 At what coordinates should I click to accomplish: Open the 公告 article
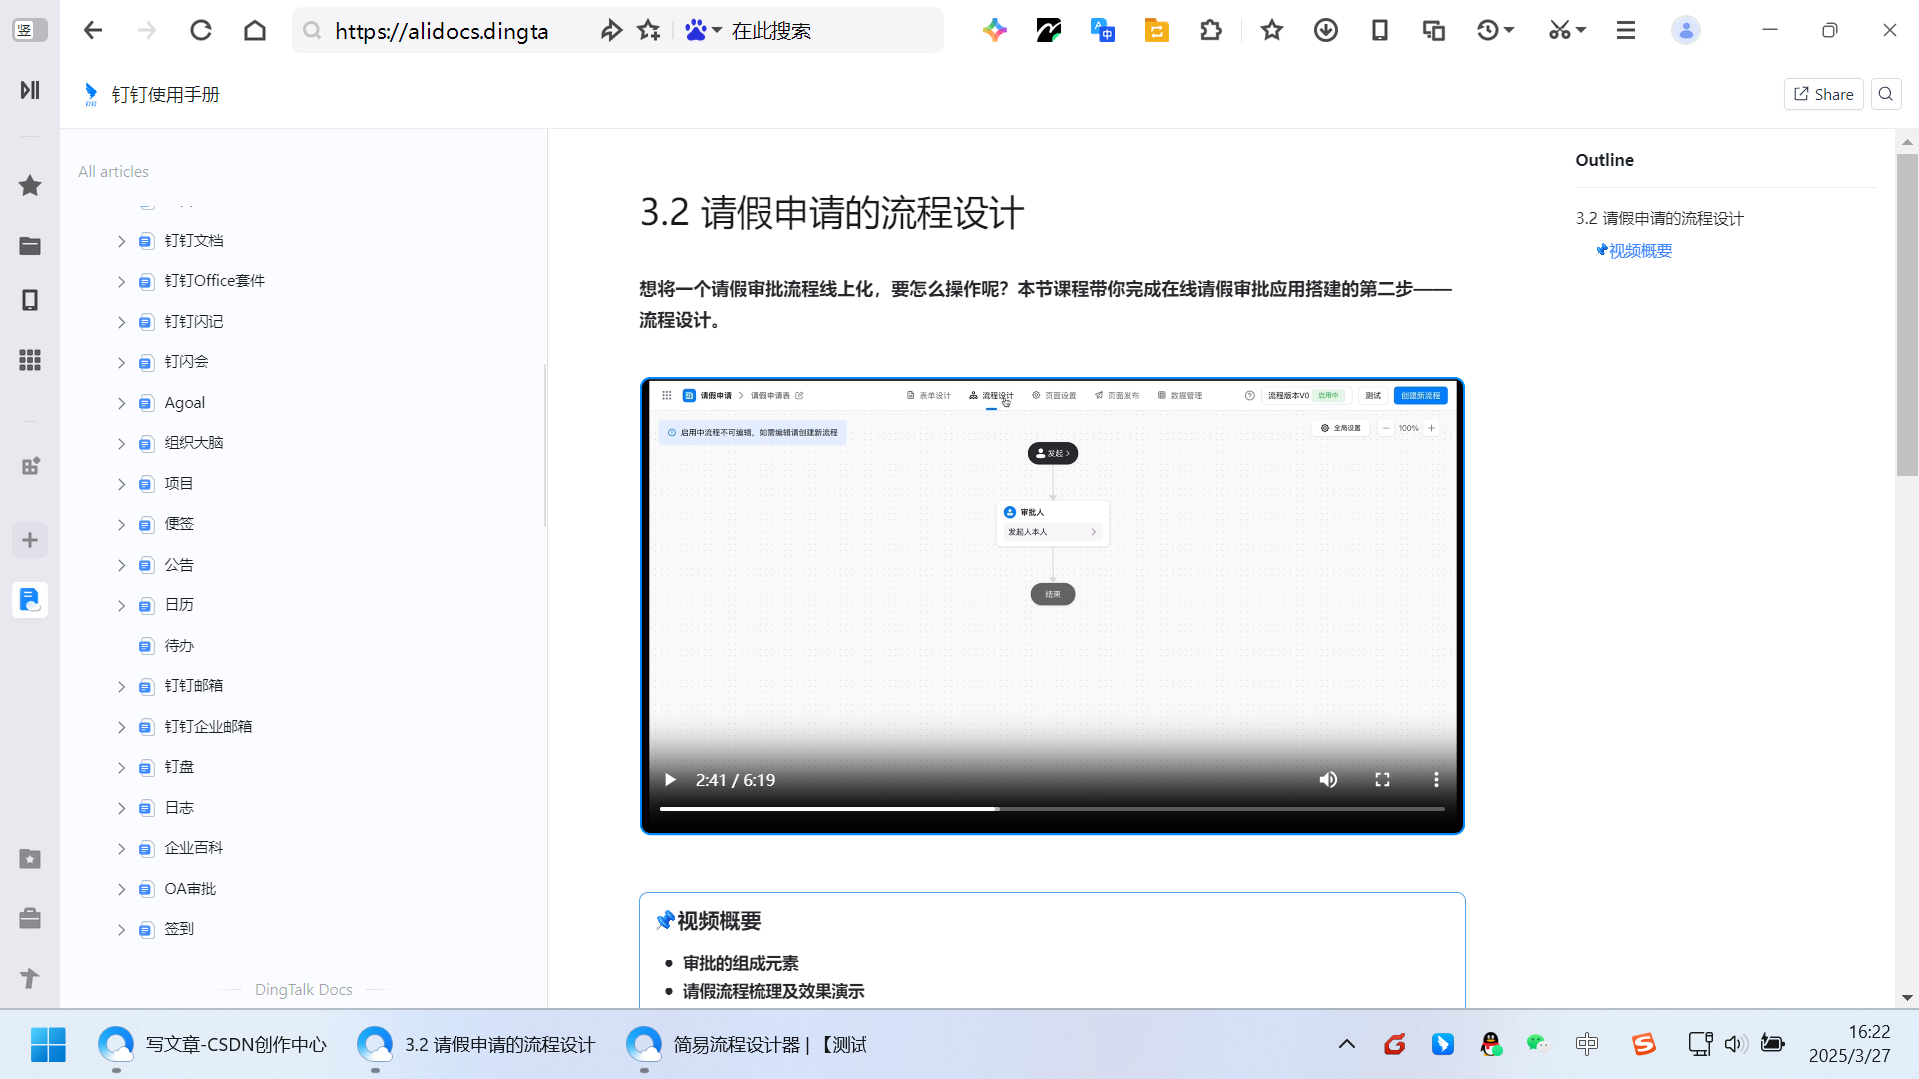[x=179, y=564]
